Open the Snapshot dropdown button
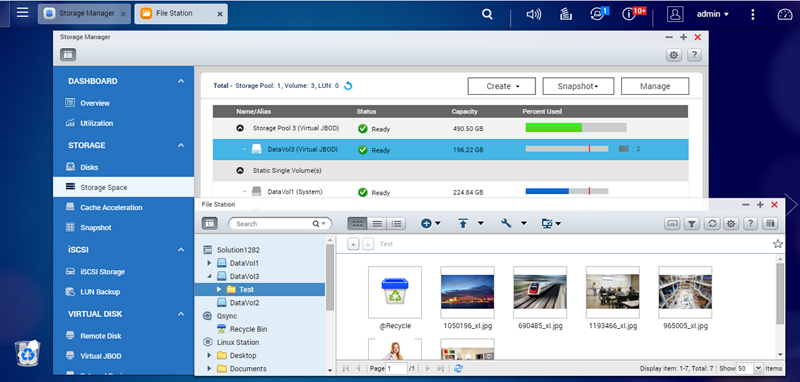The image size is (800, 382). [x=578, y=86]
